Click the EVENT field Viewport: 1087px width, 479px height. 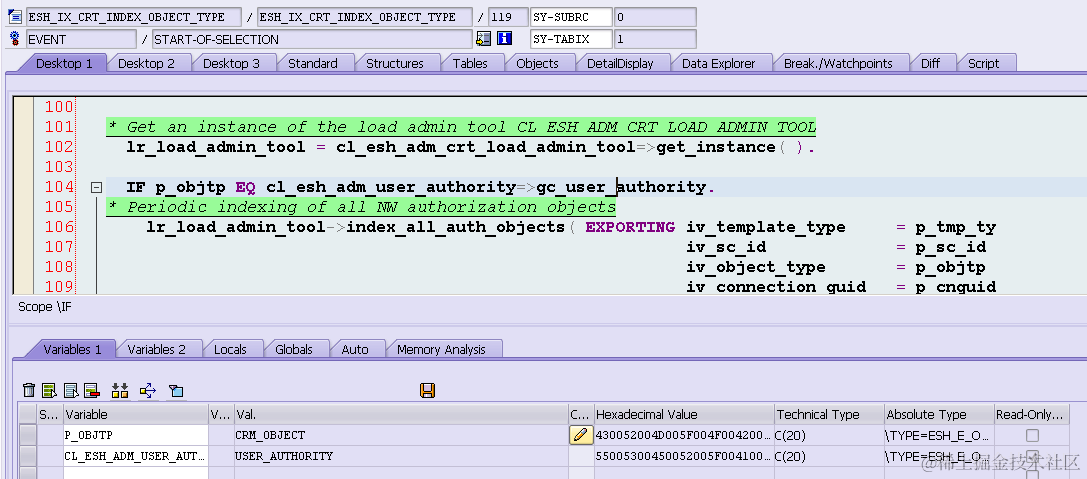(x=81, y=39)
